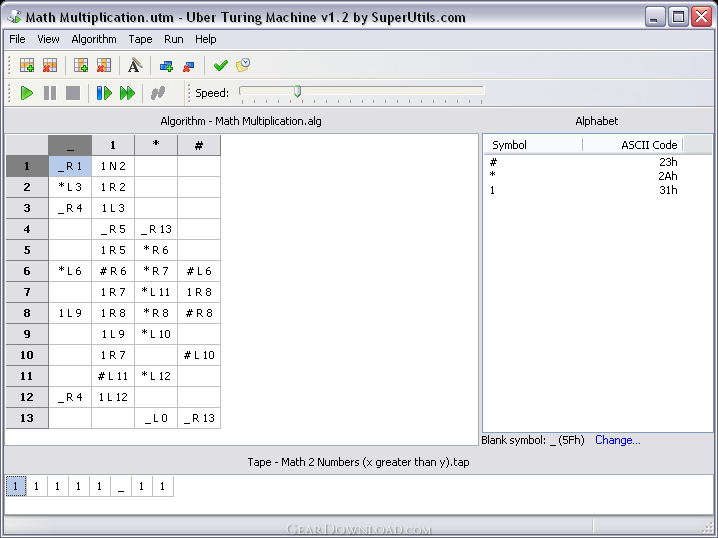Select the '_ R 1' cell in state 1
Image resolution: width=718 pixels, height=538 pixels.
coord(70,166)
